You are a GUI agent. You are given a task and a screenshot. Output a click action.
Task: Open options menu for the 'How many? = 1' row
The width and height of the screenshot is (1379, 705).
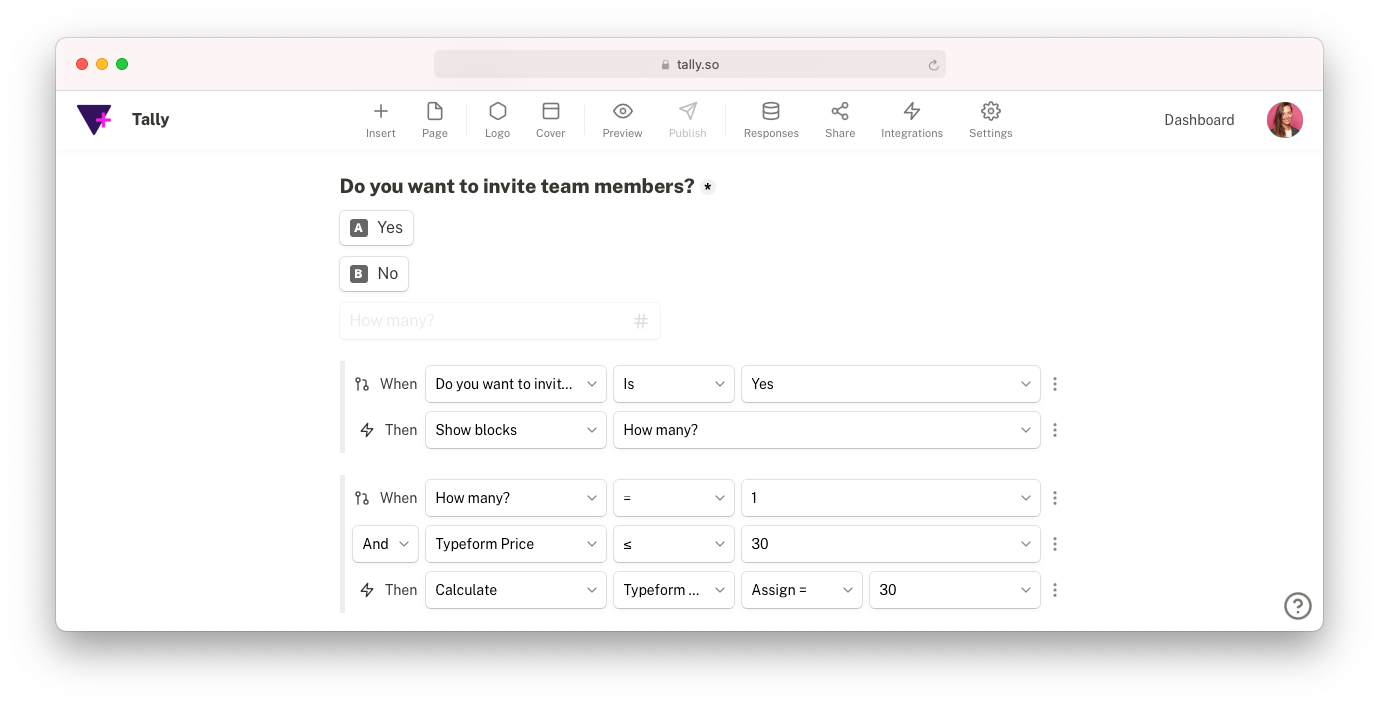tap(1055, 498)
